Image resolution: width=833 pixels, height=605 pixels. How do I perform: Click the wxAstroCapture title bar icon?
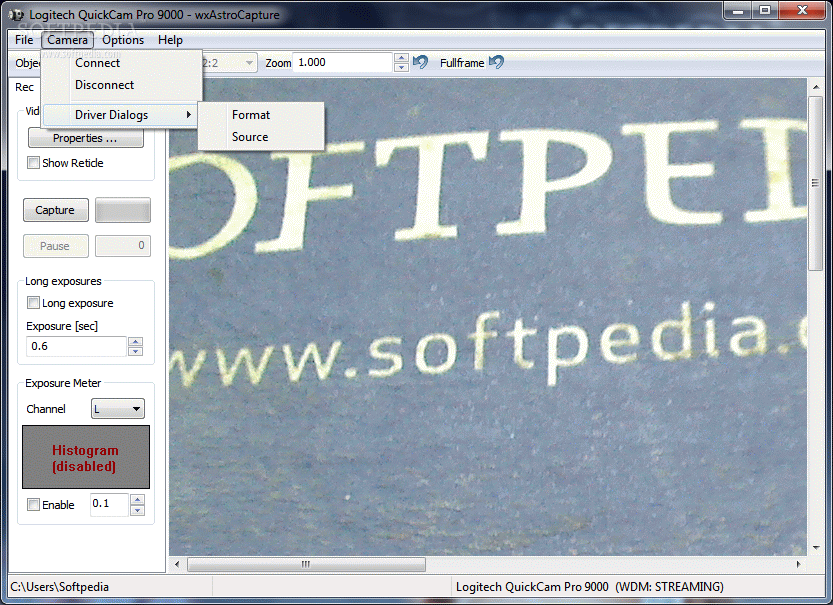point(16,15)
